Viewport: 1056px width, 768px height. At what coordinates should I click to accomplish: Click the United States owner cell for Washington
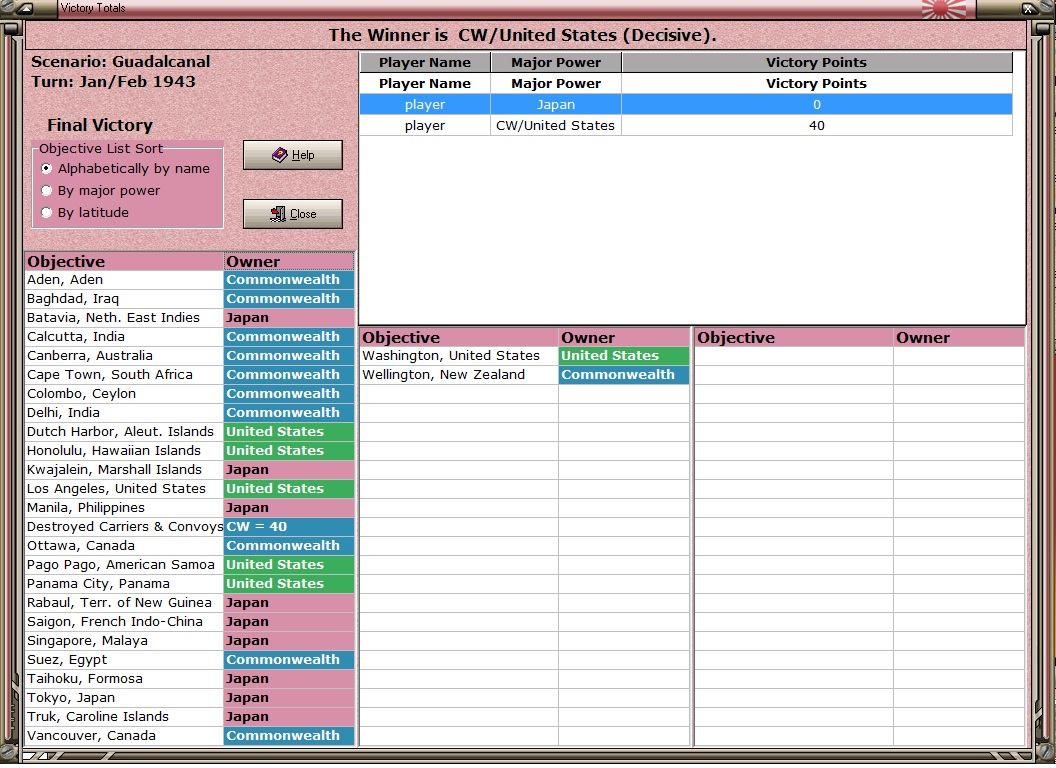point(624,355)
